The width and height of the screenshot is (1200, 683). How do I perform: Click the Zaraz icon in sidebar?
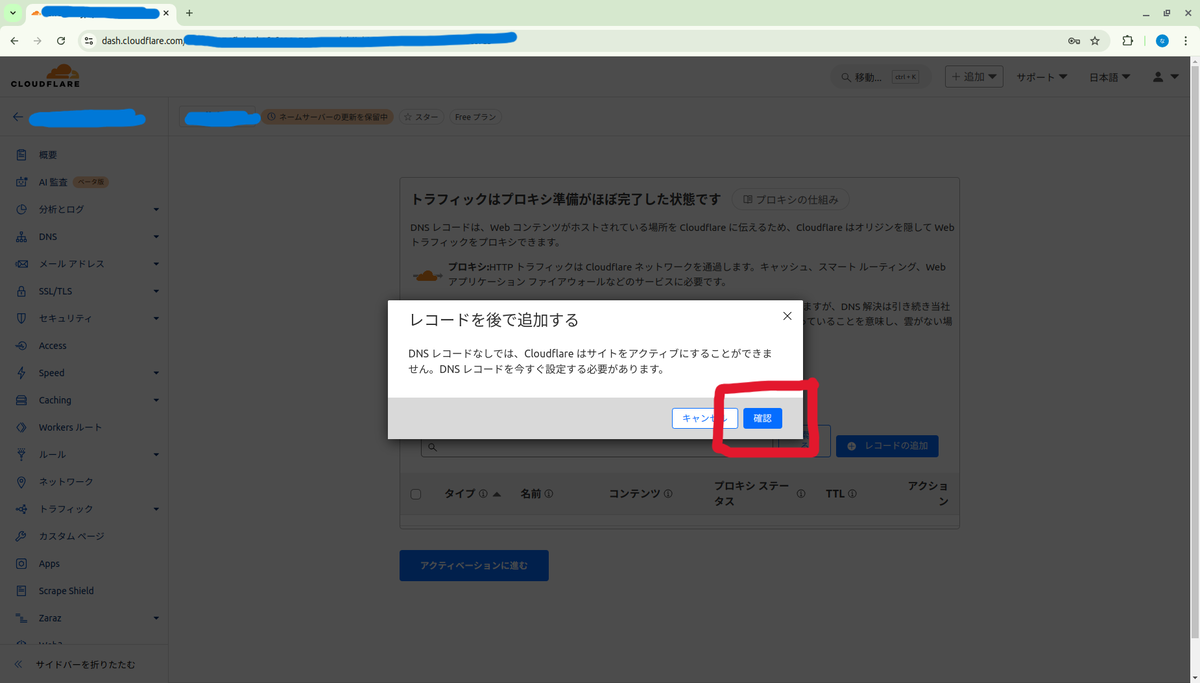(x=21, y=618)
